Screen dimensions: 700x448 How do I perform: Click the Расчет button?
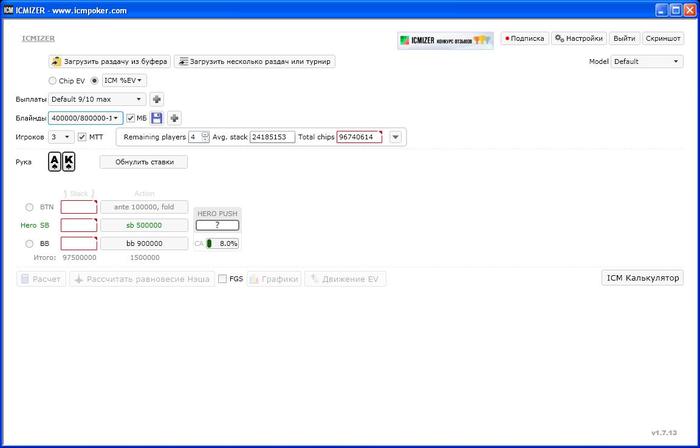tap(41, 279)
